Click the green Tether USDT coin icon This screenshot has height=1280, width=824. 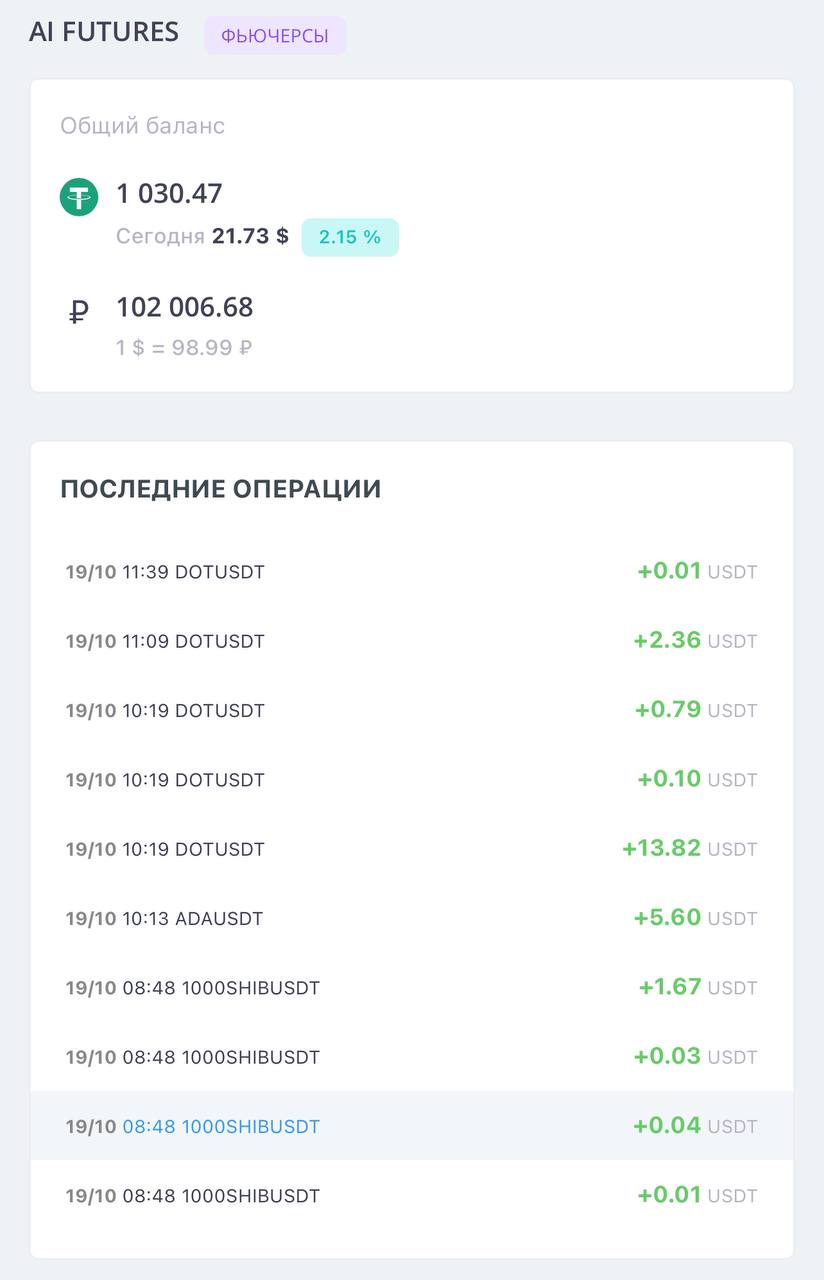click(79, 196)
